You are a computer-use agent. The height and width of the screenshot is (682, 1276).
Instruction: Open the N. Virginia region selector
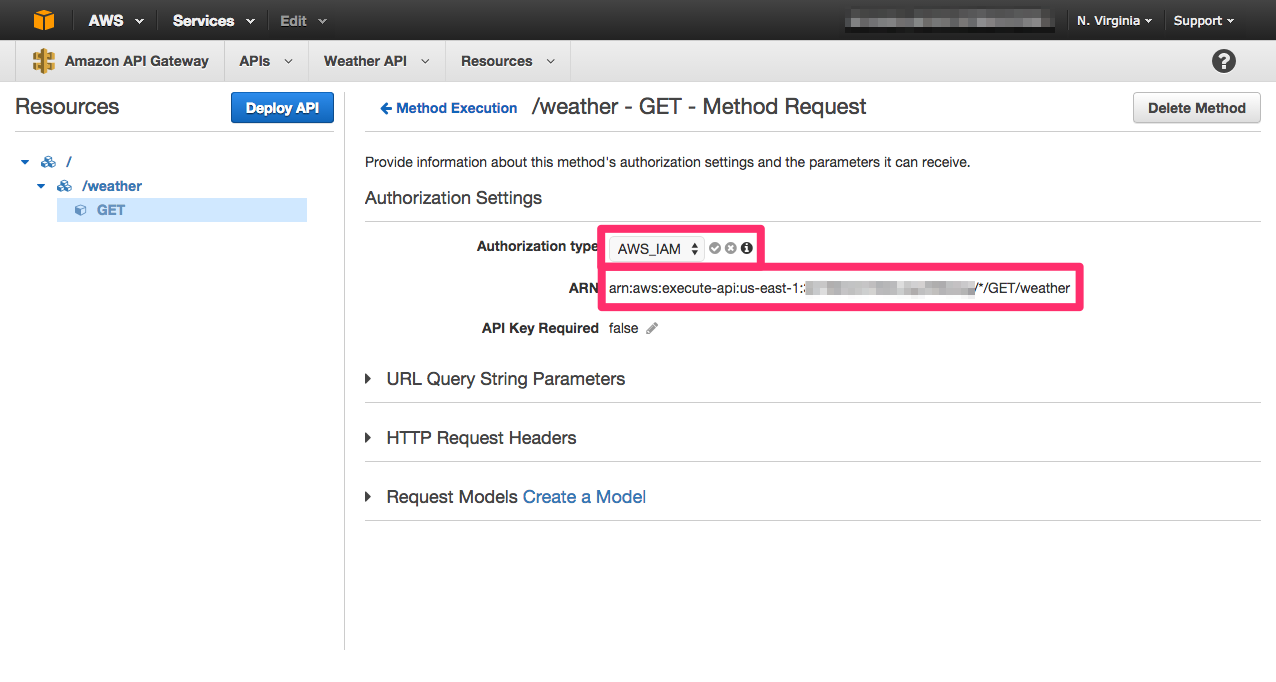click(1114, 20)
